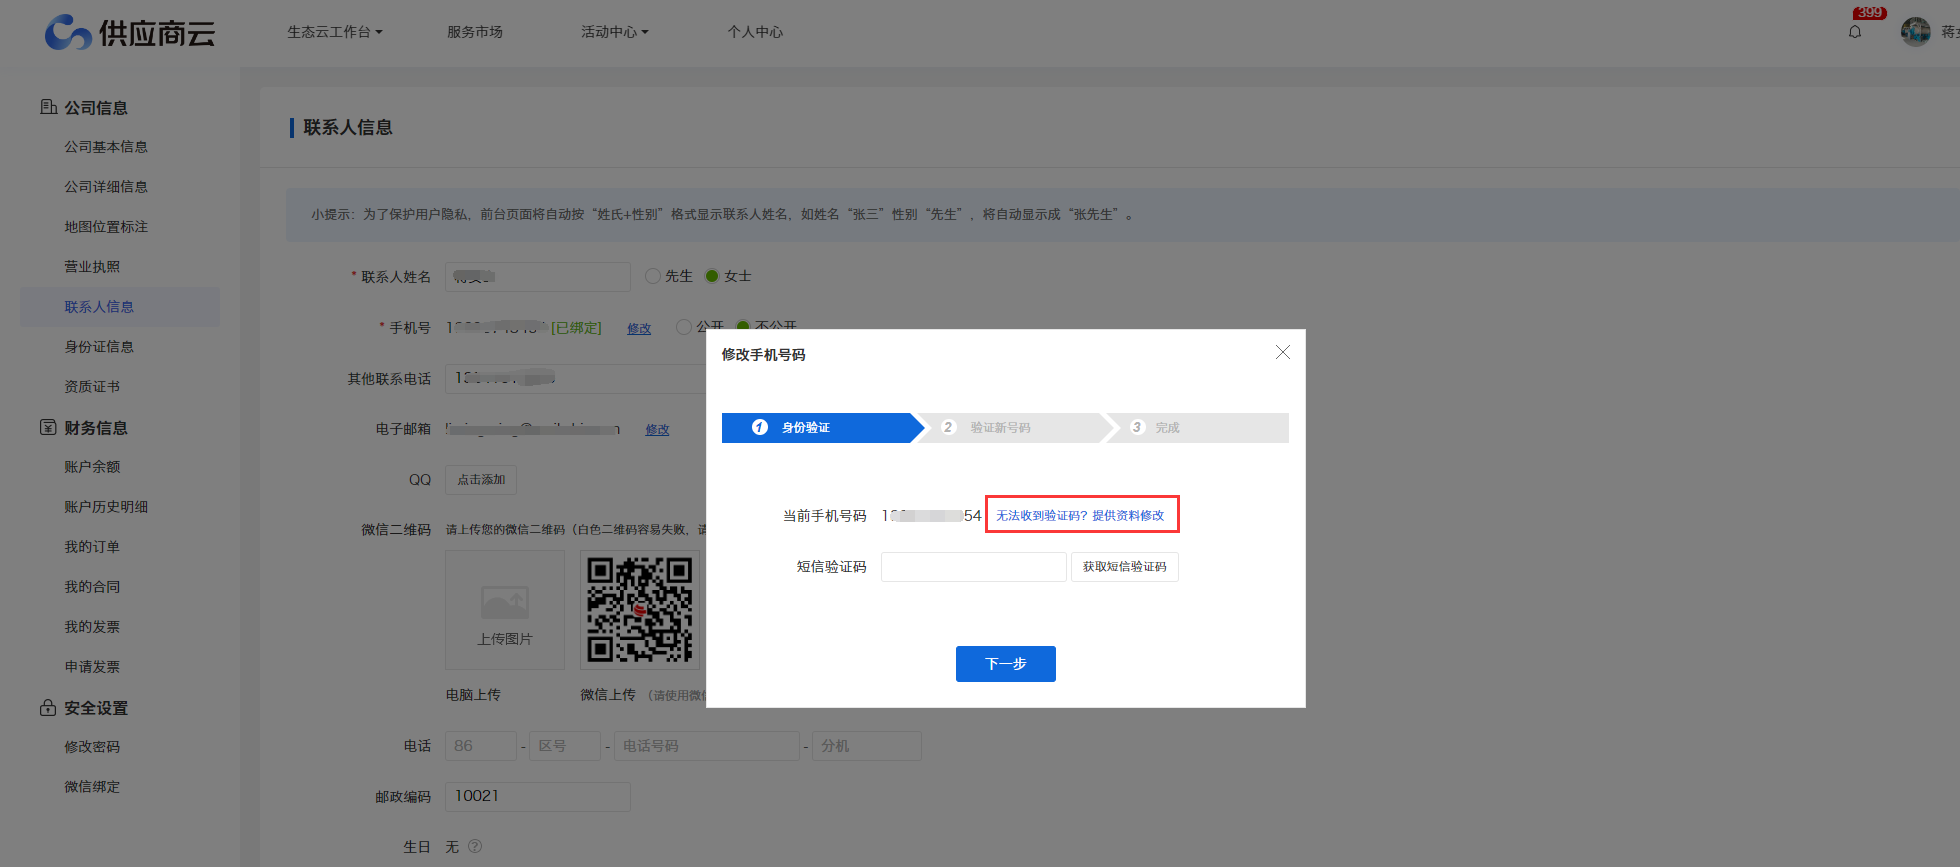Click the 联系人姓名 input field
The width and height of the screenshot is (1960, 867).
[538, 277]
